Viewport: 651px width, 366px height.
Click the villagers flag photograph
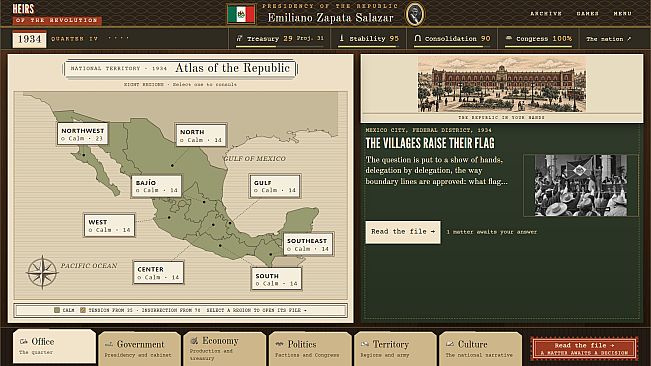click(x=581, y=185)
